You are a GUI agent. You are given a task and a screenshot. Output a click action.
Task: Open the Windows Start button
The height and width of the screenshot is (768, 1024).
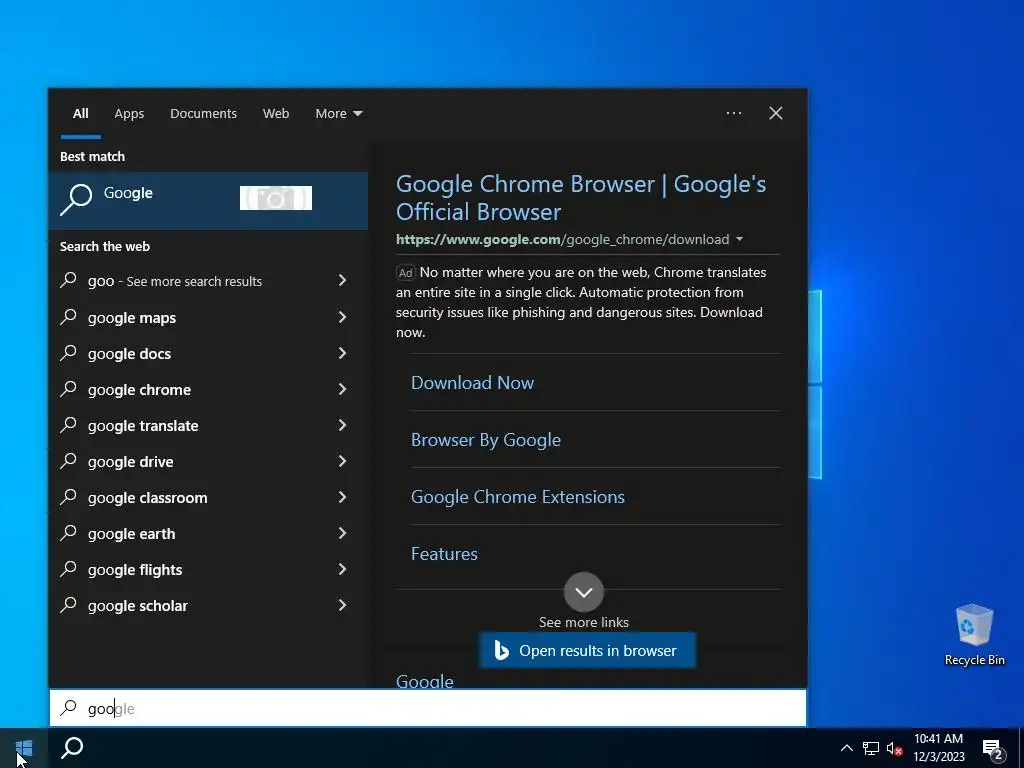coord(24,748)
